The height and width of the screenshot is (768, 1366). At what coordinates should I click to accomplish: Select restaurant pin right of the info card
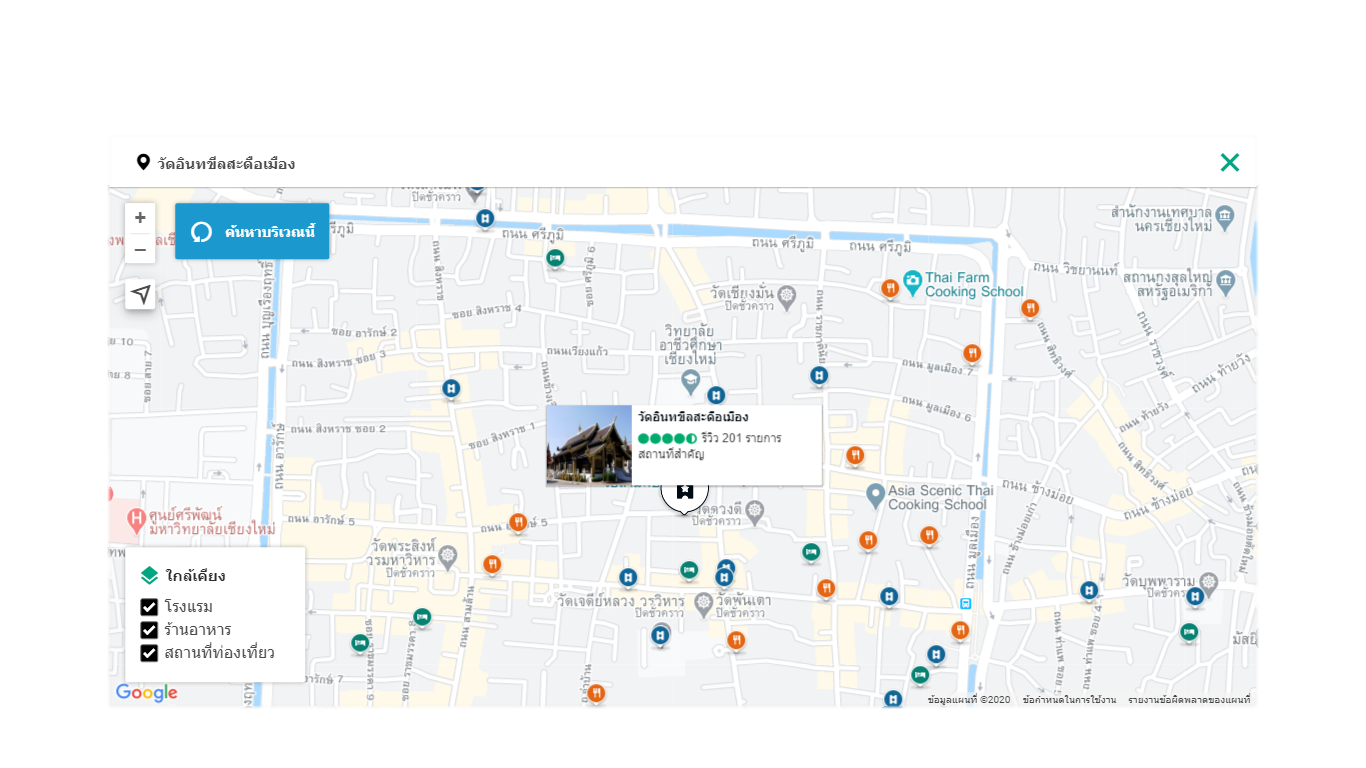(854, 456)
